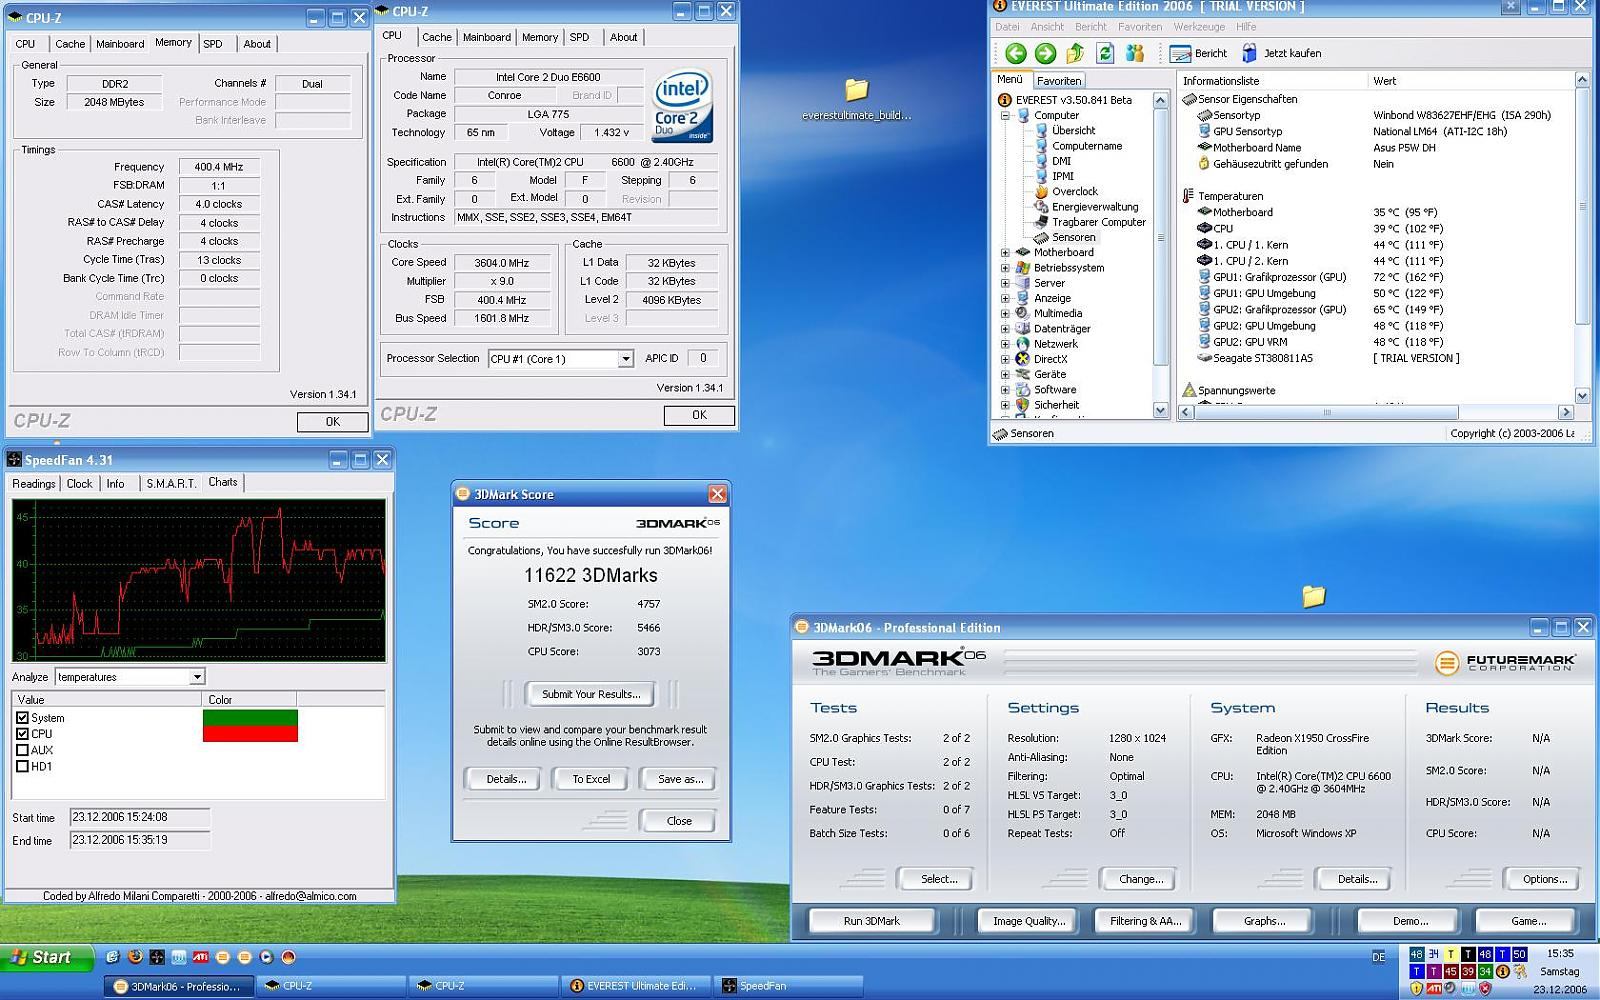
Task: Click To Excel in 3DMark Score
Action: 591,779
